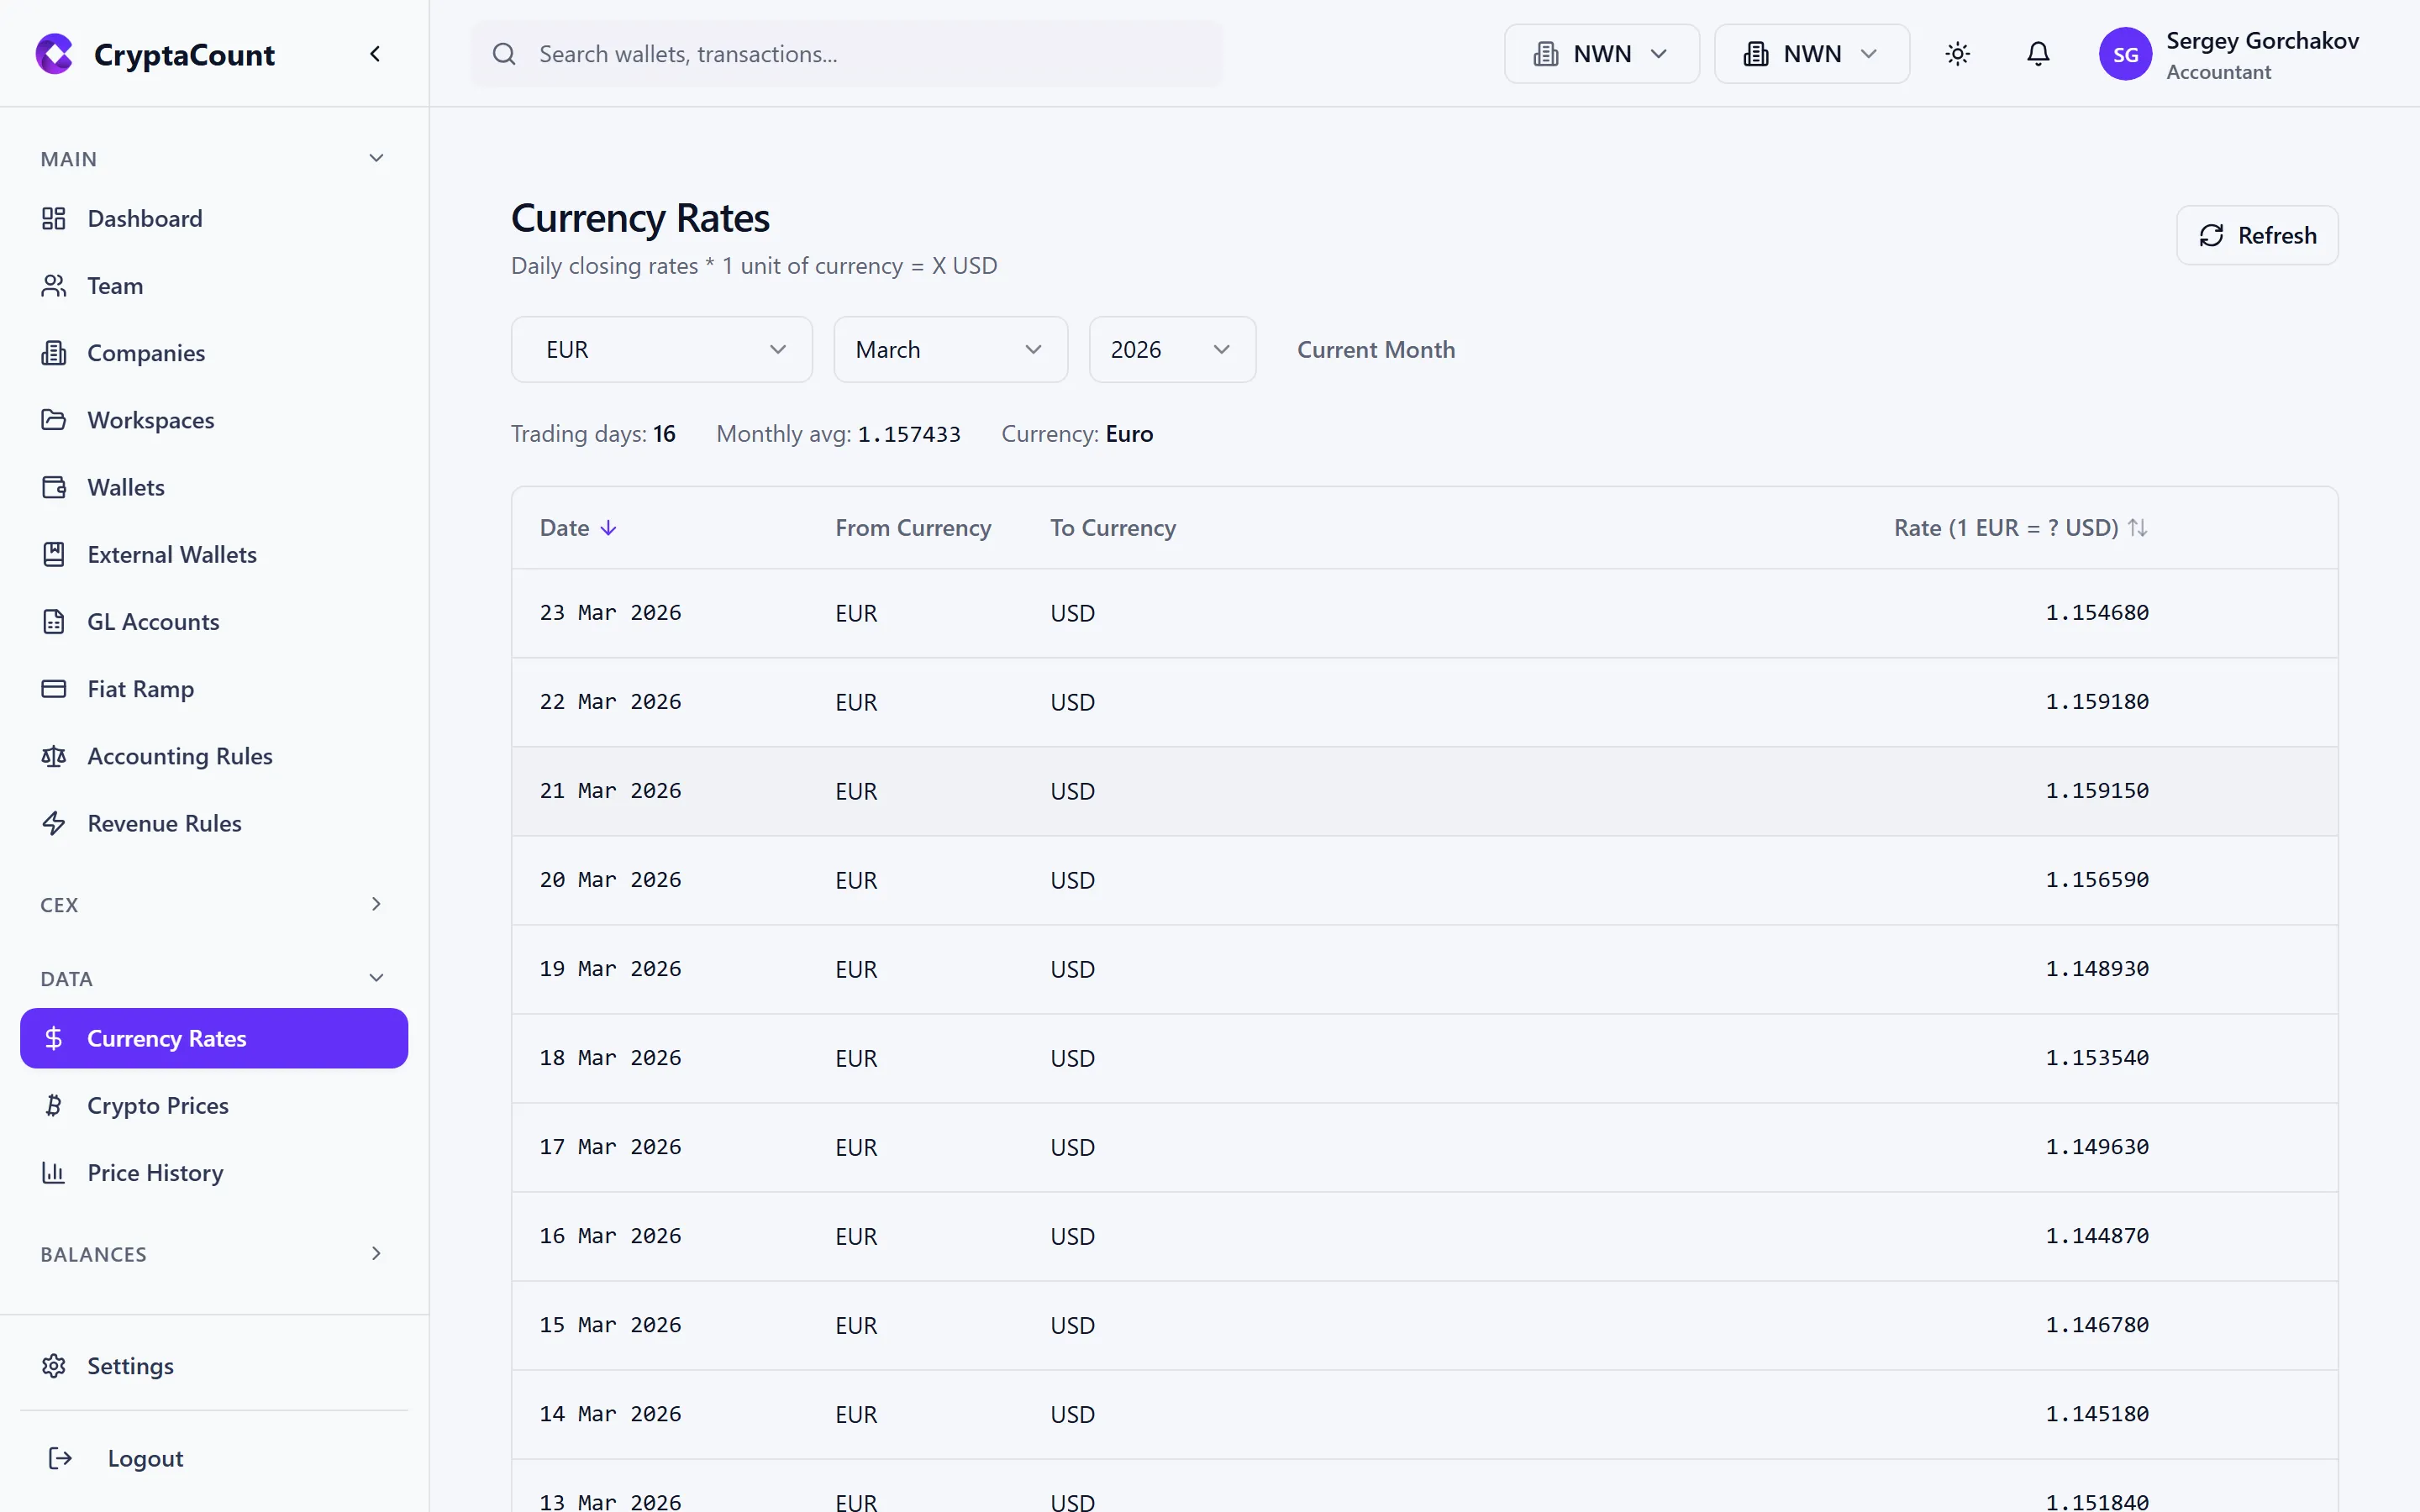Collapse sidebar using the chevron arrow

(x=375, y=54)
